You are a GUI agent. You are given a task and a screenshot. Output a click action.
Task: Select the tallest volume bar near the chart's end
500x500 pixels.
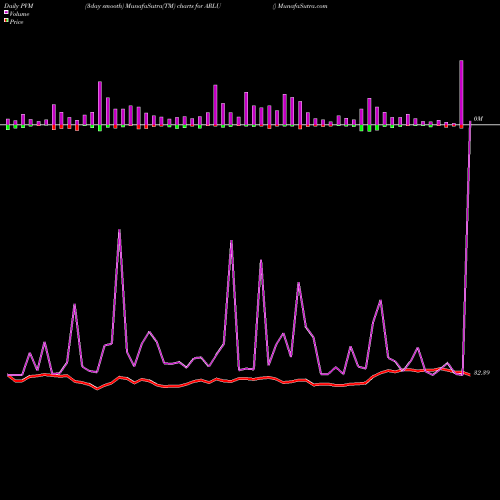point(461,93)
